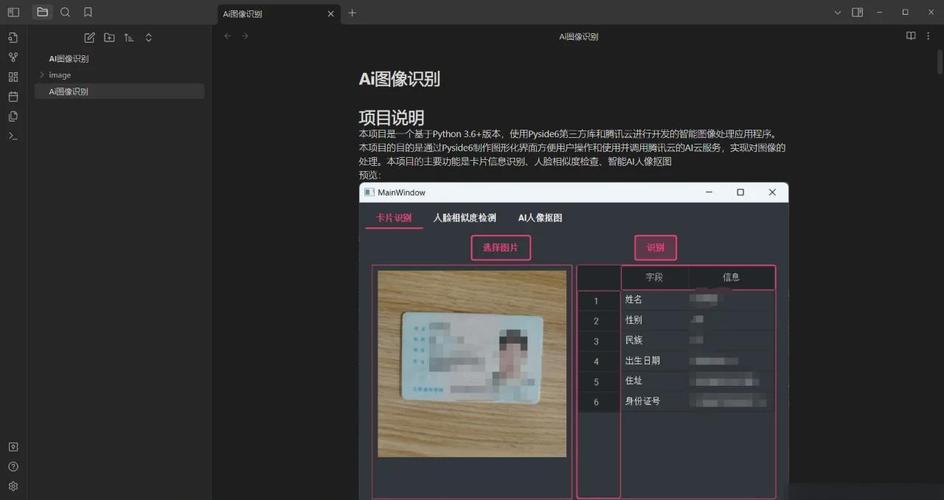Open today's daily note calendar icon
The height and width of the screenshot is (500, 944).
tap(13, 96)
